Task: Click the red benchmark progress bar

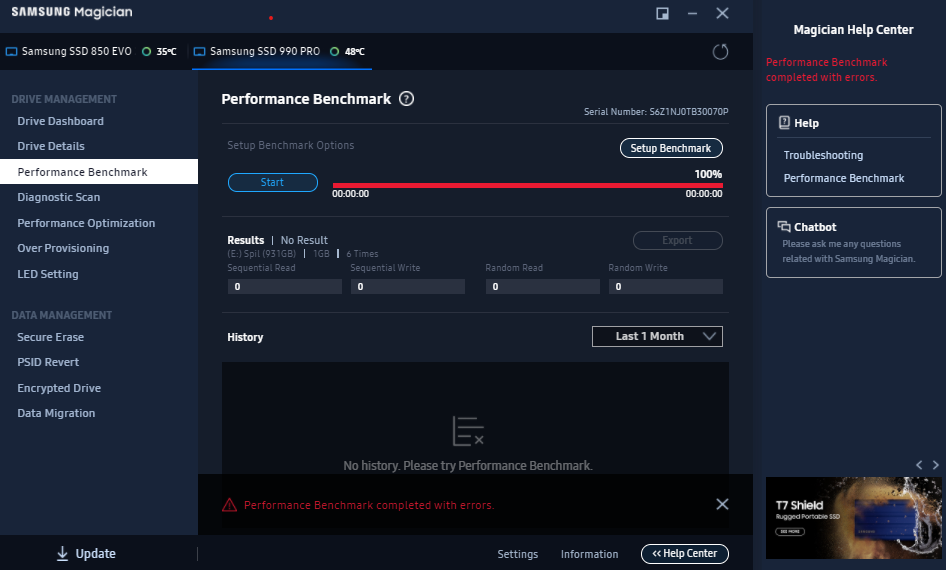Action: [527, 186]
